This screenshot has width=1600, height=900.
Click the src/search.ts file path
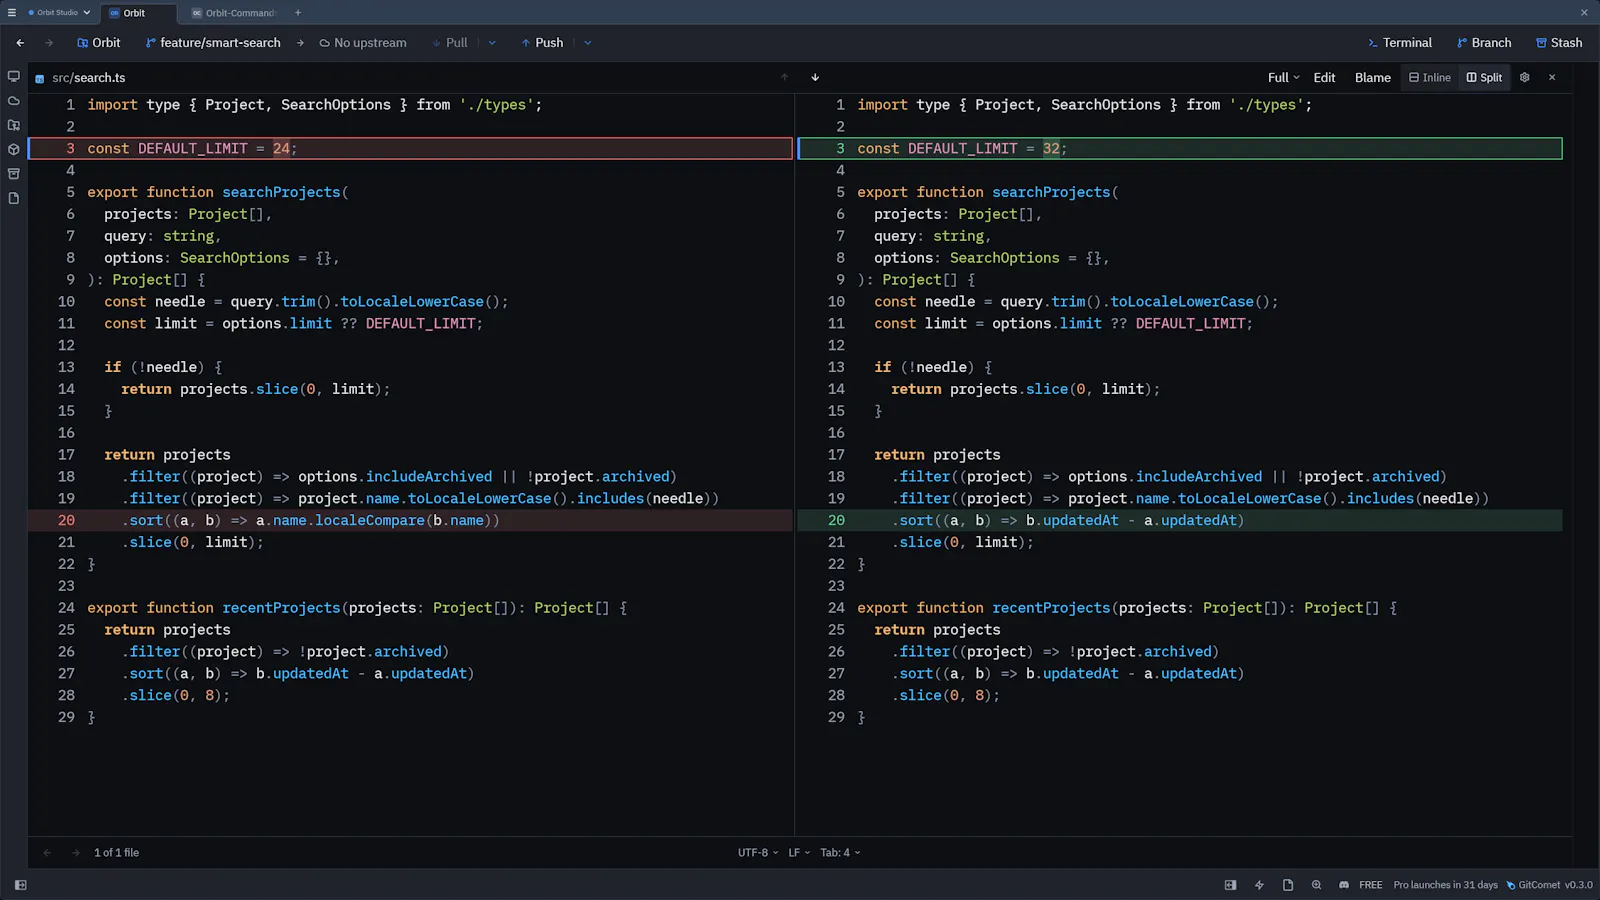[x=89, y=78]
